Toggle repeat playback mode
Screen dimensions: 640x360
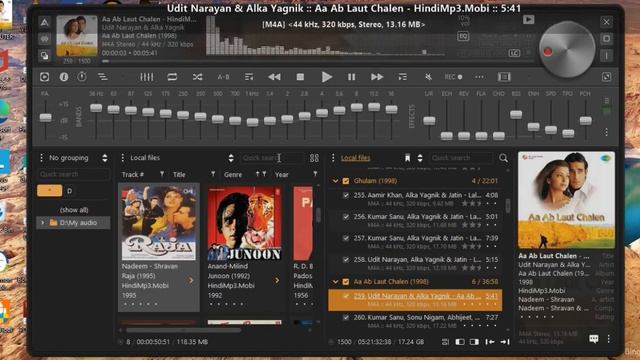point(172,77)
